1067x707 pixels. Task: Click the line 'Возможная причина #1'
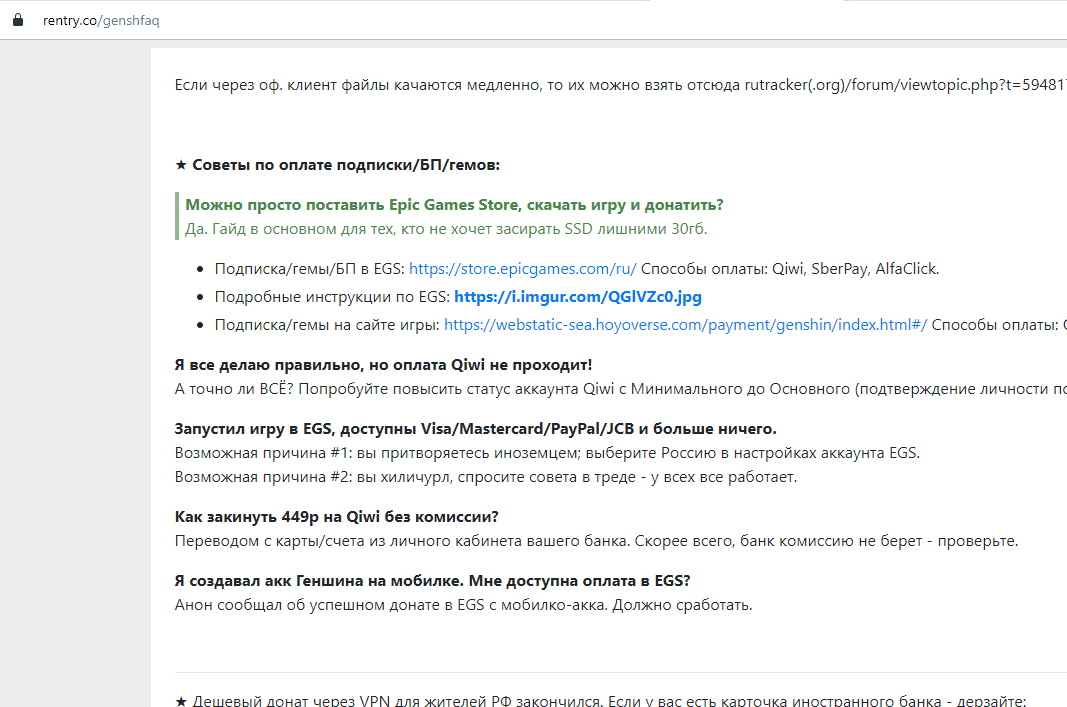pyautogui.click(x=547, y=453)
